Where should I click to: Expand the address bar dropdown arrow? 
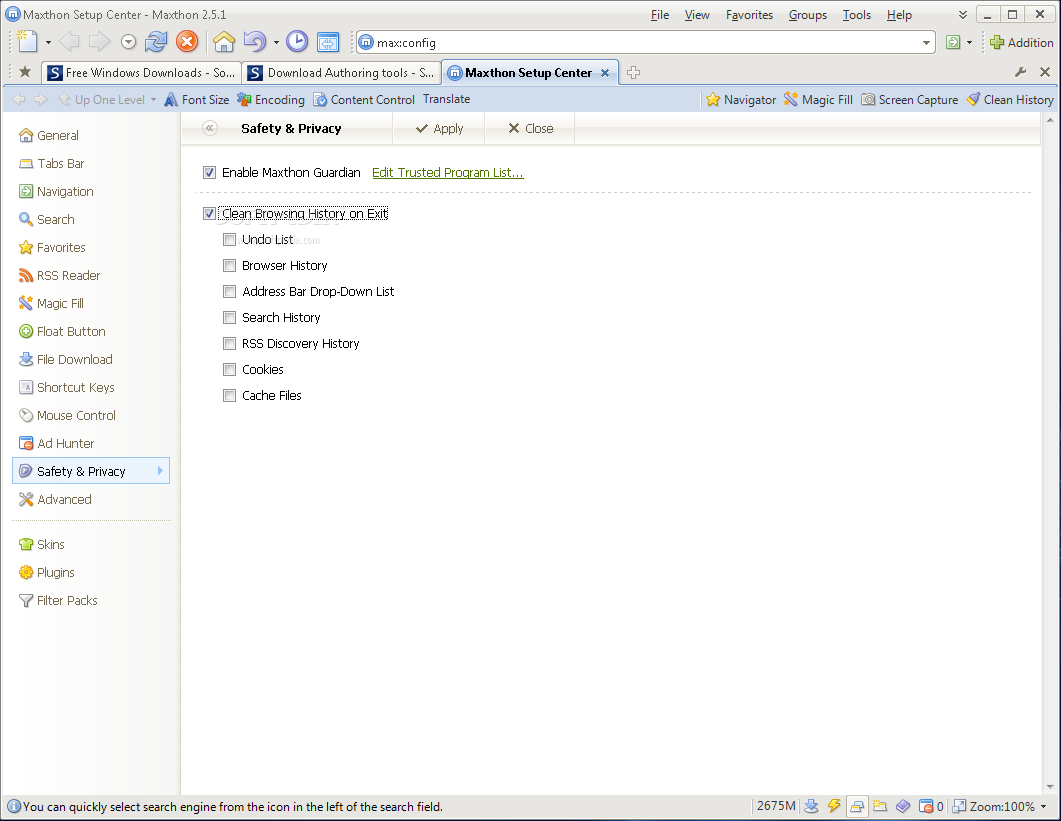pyautogui.click(x=926, y=43)
